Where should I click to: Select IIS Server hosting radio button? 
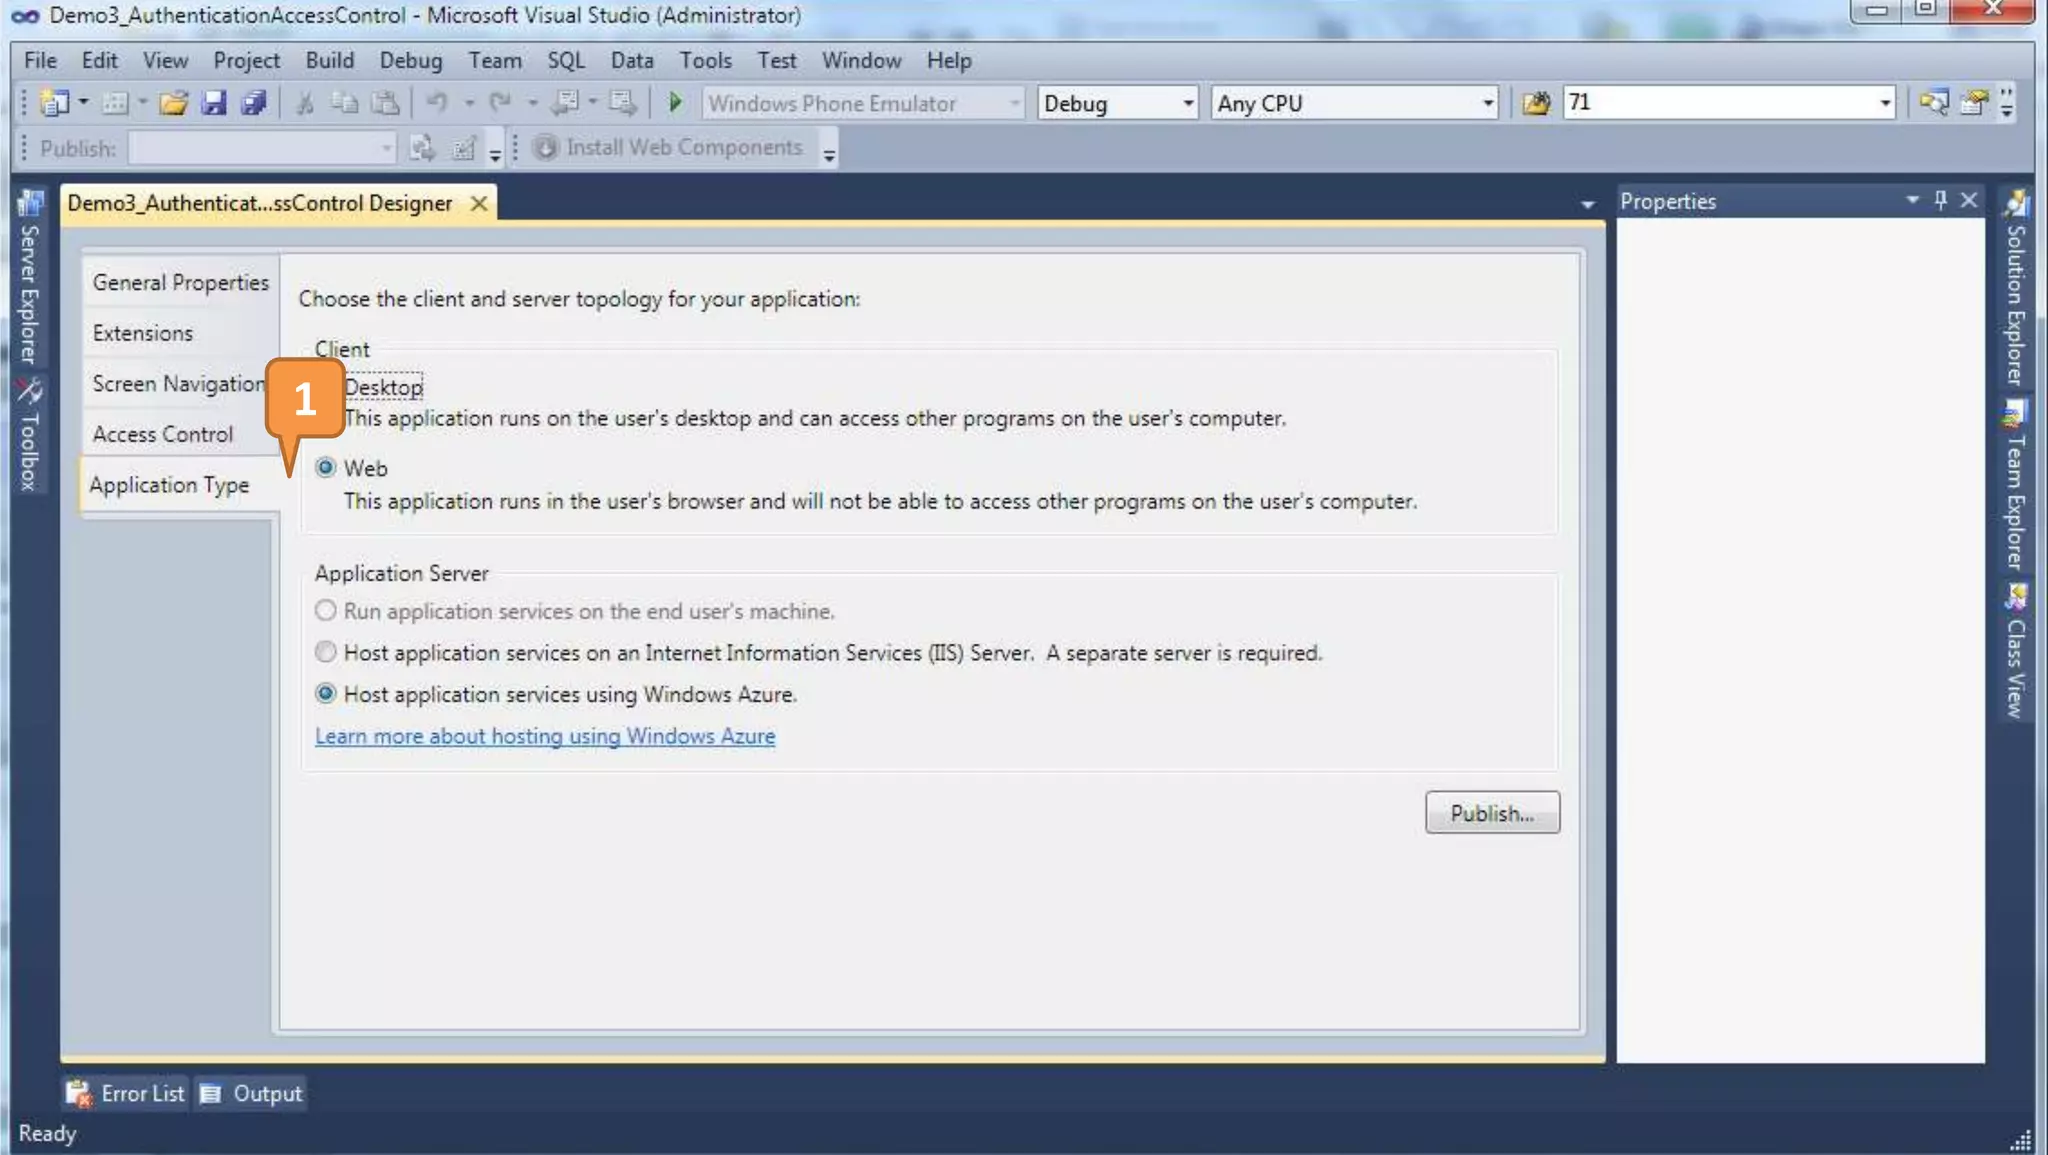click(326, 652)
